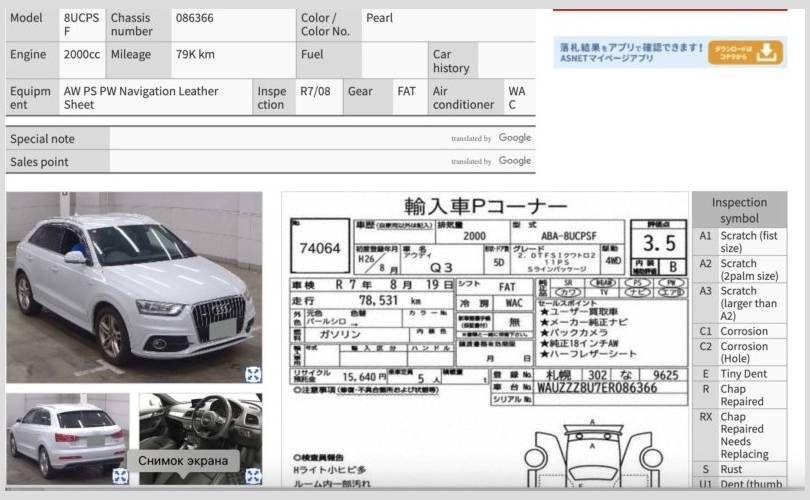
Task: Click the 3.5 evaluation score on sheet
Action: click(659, 243)
